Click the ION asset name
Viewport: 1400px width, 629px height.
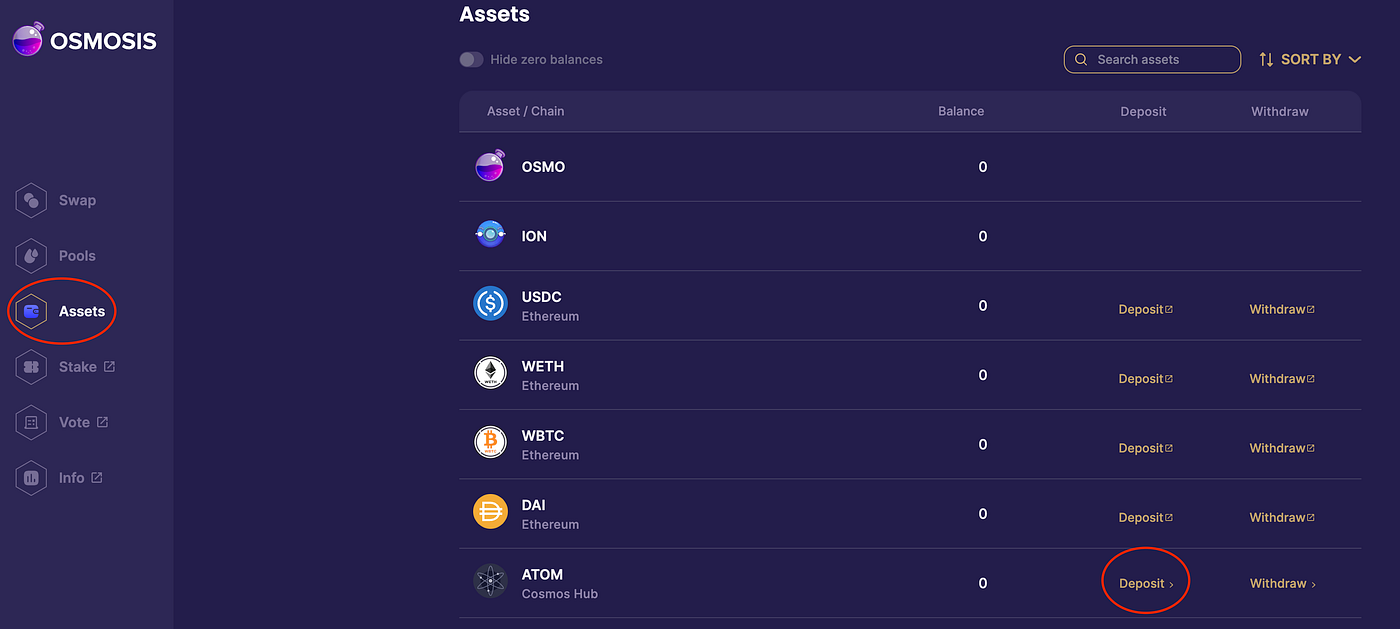(x=534, y=236)
